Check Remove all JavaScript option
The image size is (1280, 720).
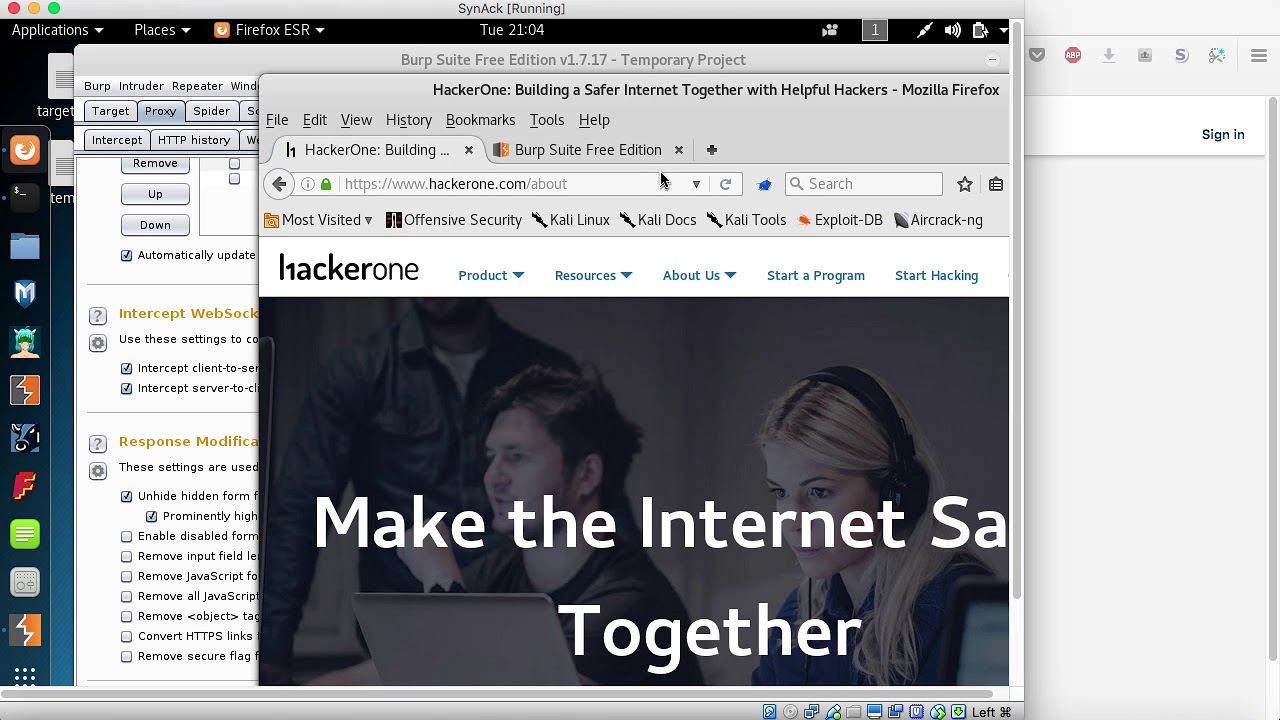tap(126, 596)
